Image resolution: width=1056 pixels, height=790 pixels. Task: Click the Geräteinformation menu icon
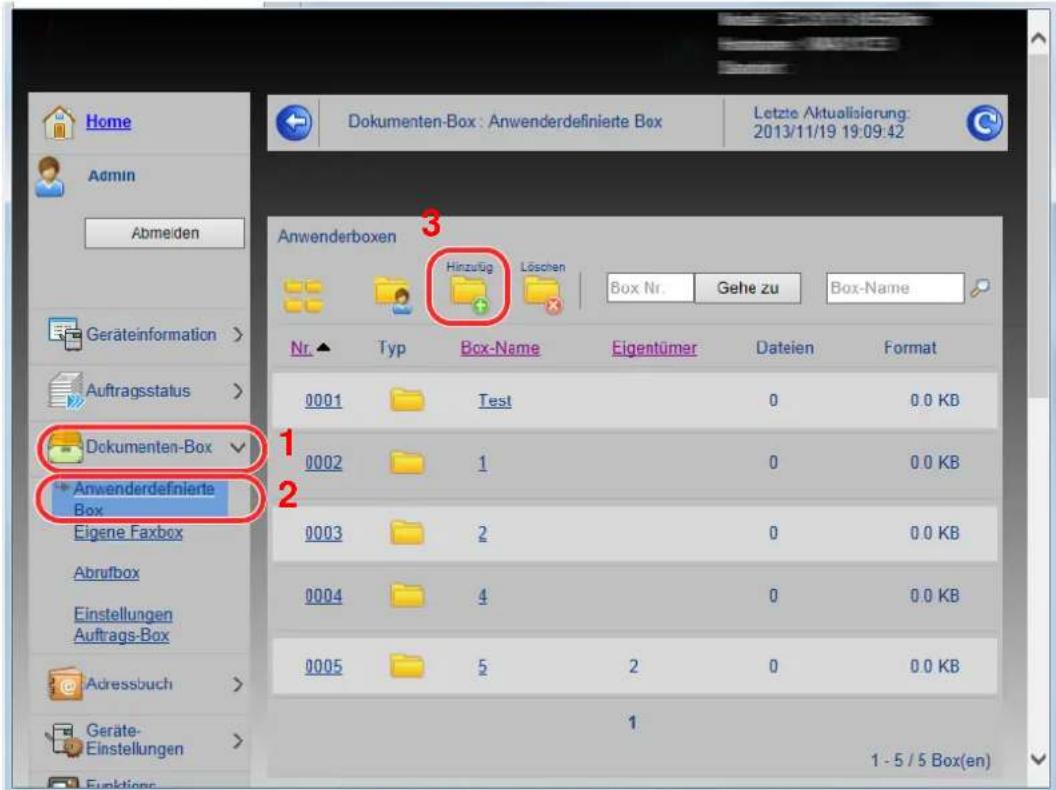coord(65,334)
